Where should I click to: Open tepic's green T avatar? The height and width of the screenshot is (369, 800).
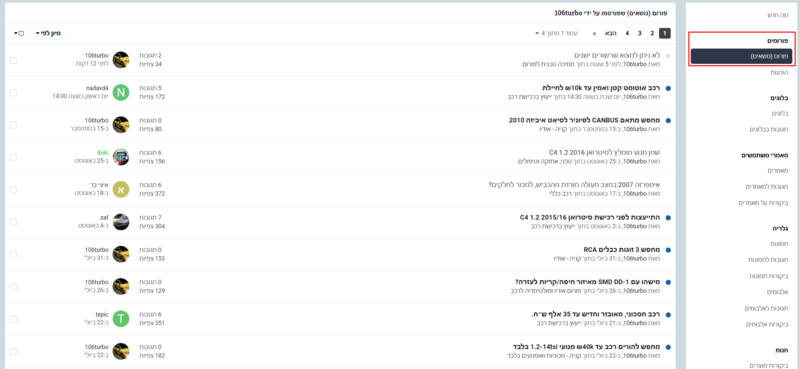click(121, 319)
